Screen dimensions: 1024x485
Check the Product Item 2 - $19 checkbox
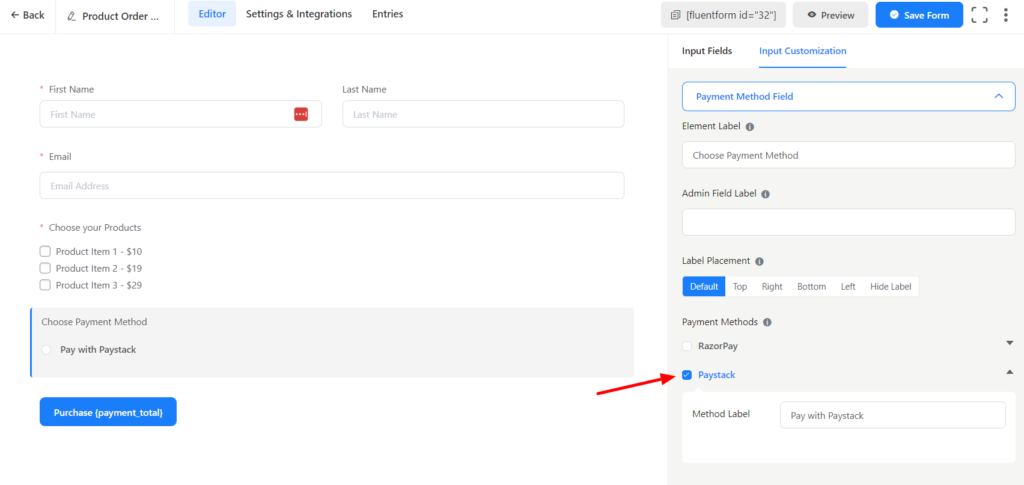tap(45, 268)
